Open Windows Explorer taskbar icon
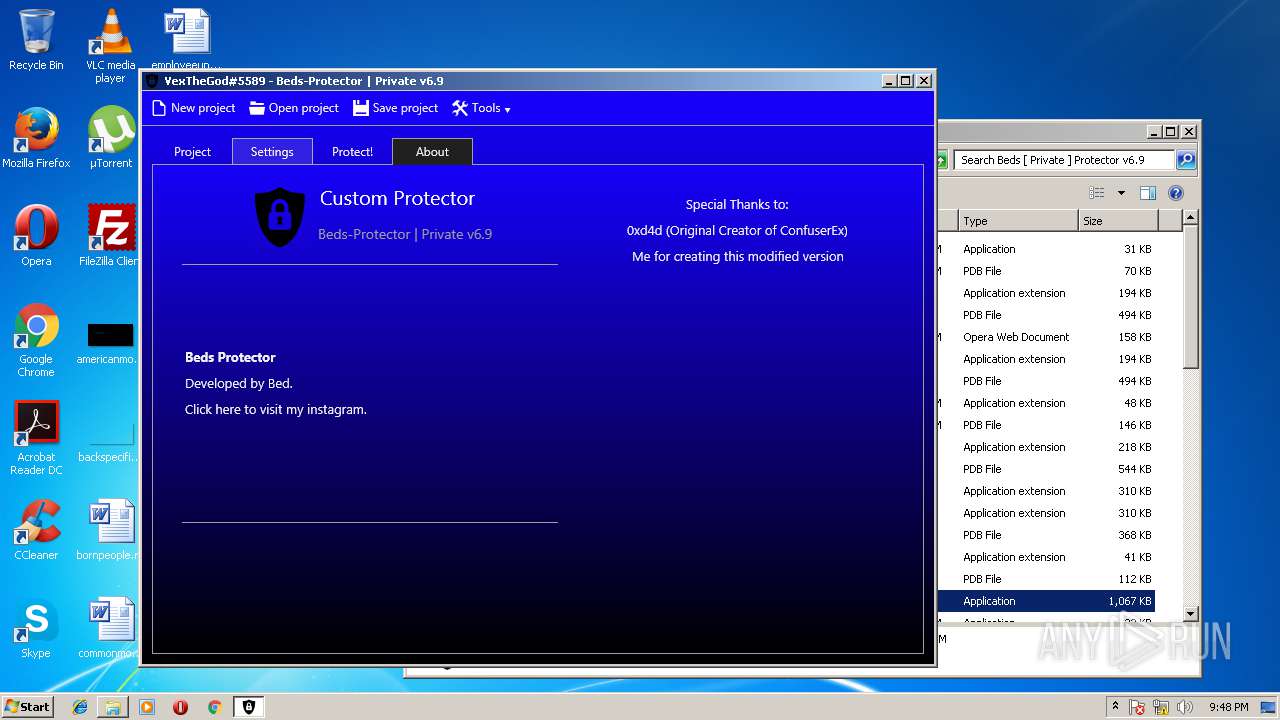 [x=113, y=707]
